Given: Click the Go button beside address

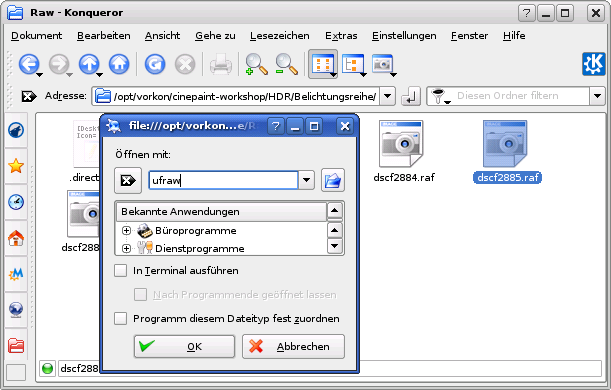Looking at the screenshot, I should pyautogui.click(x=411, y=96).
